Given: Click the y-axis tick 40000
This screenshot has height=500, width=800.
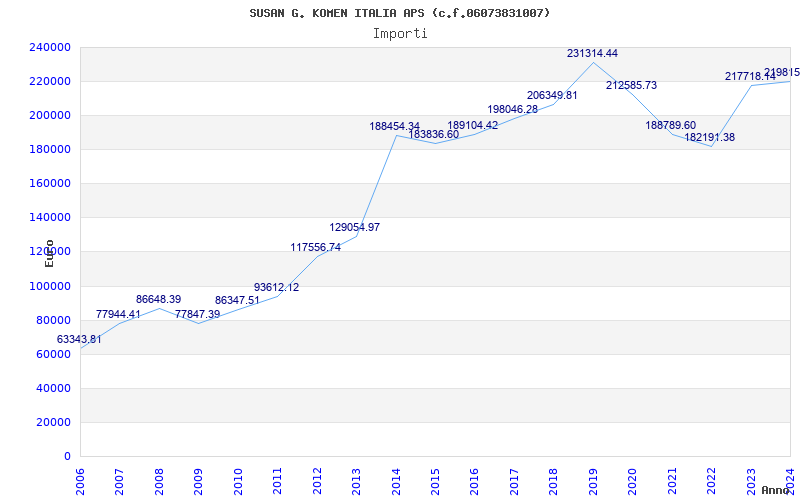Looking at the screenshot, I should pyautogui.click(x=56, y=388).
